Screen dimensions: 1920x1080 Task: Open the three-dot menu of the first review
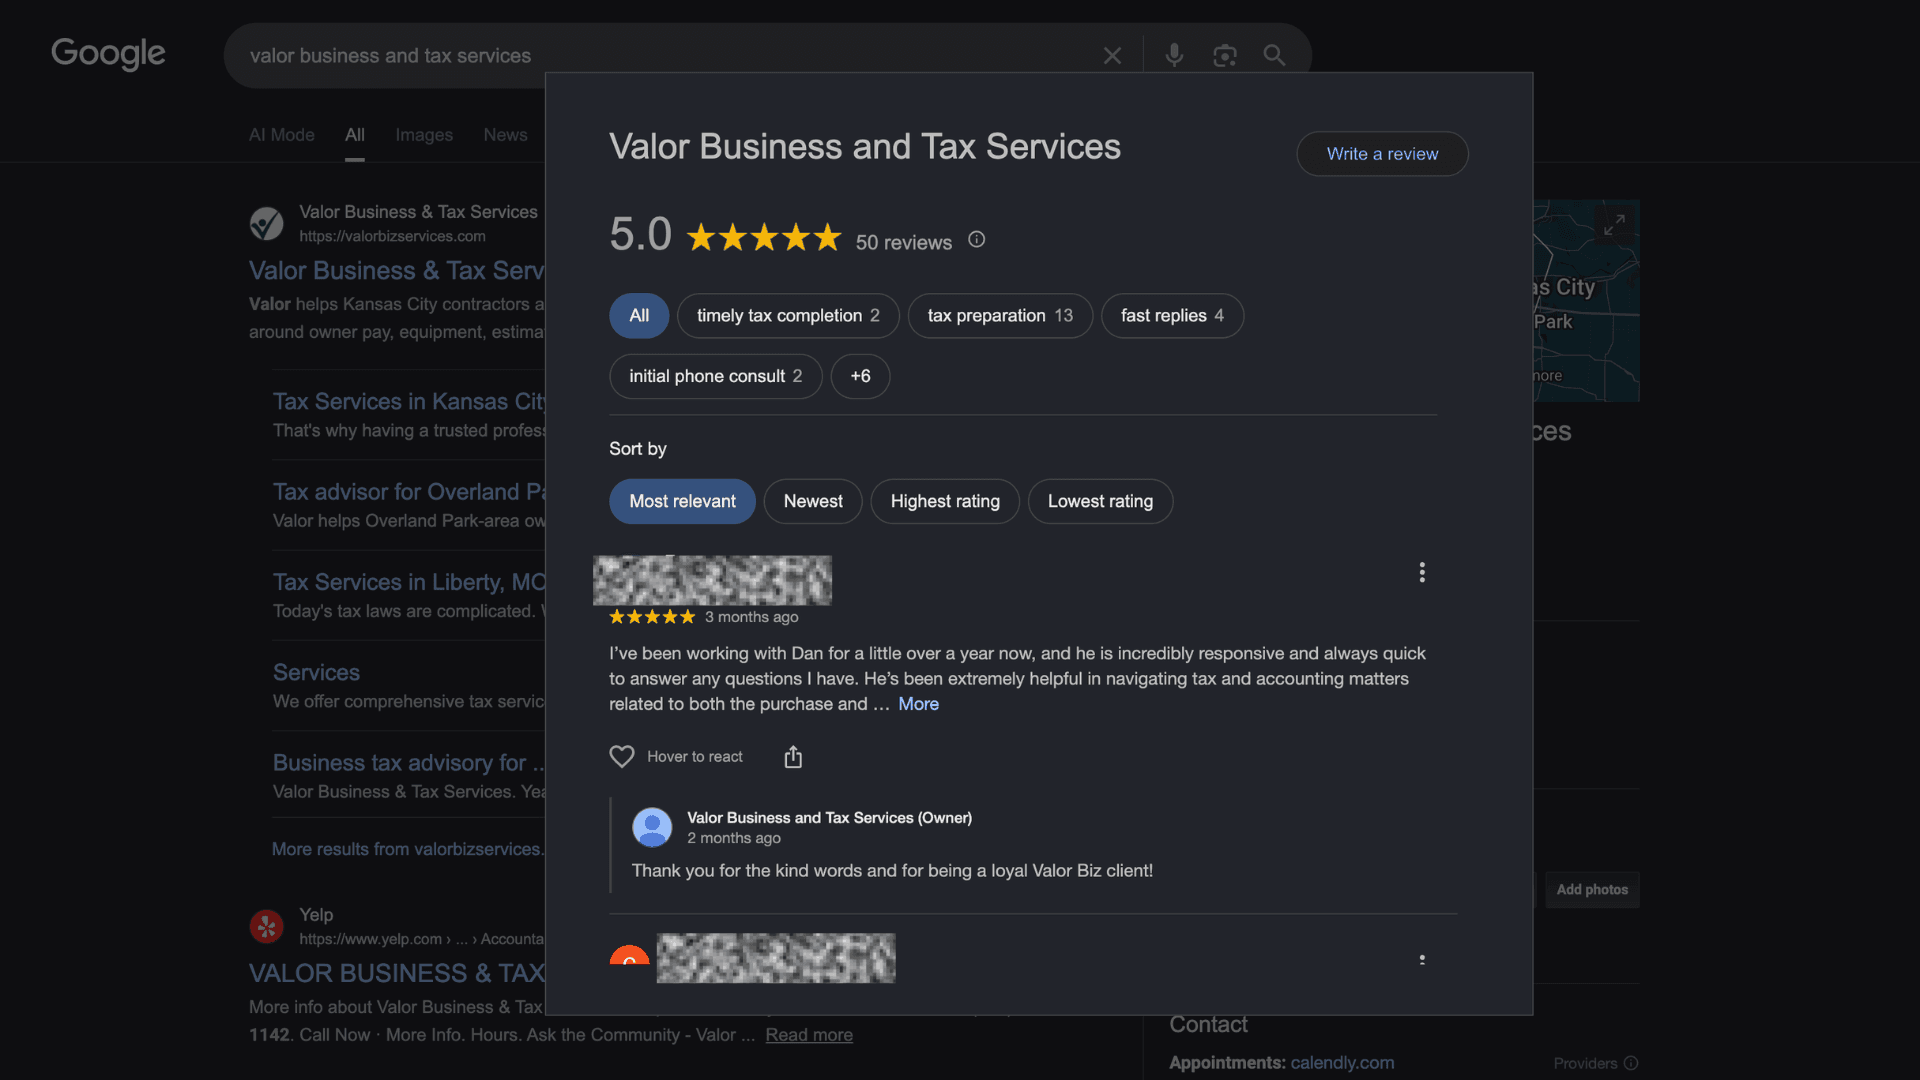[x=1422, y=572]
